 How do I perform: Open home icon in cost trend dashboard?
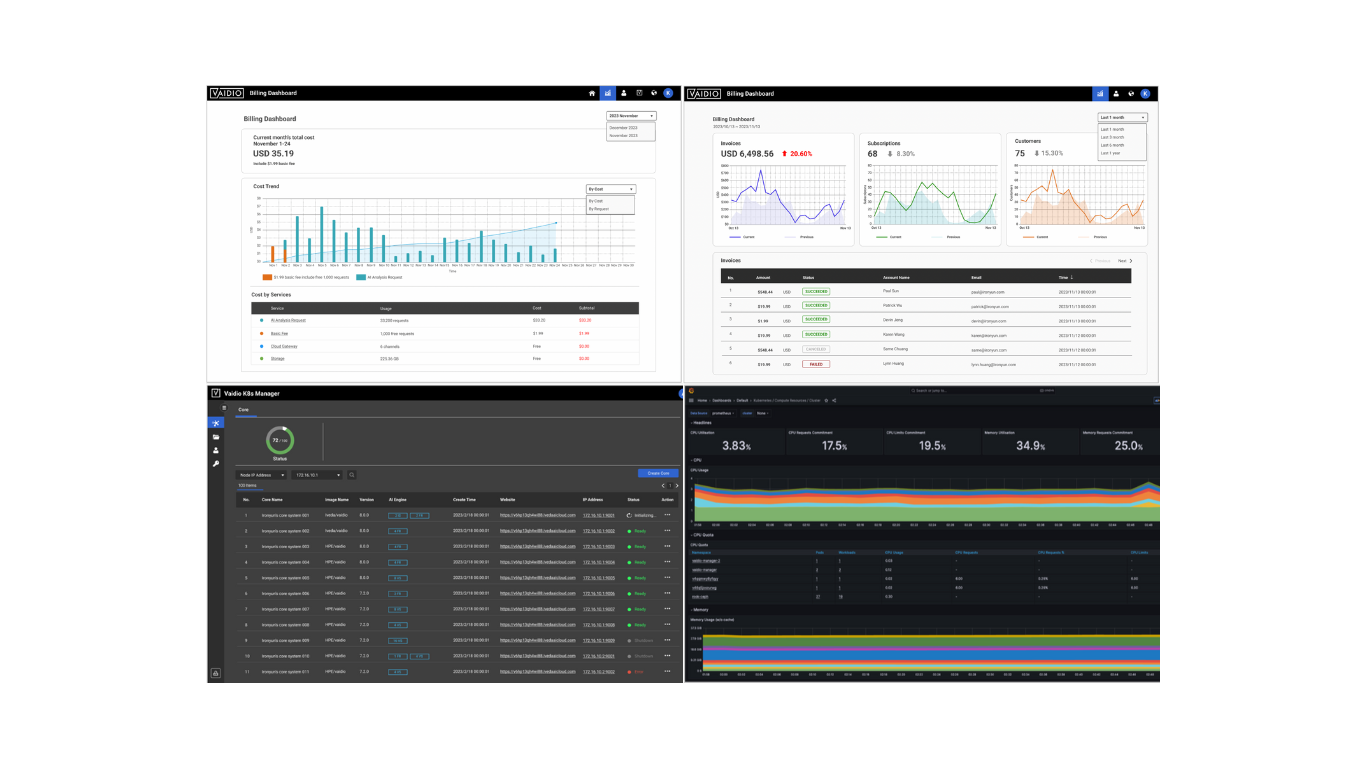tap(592, 93)
